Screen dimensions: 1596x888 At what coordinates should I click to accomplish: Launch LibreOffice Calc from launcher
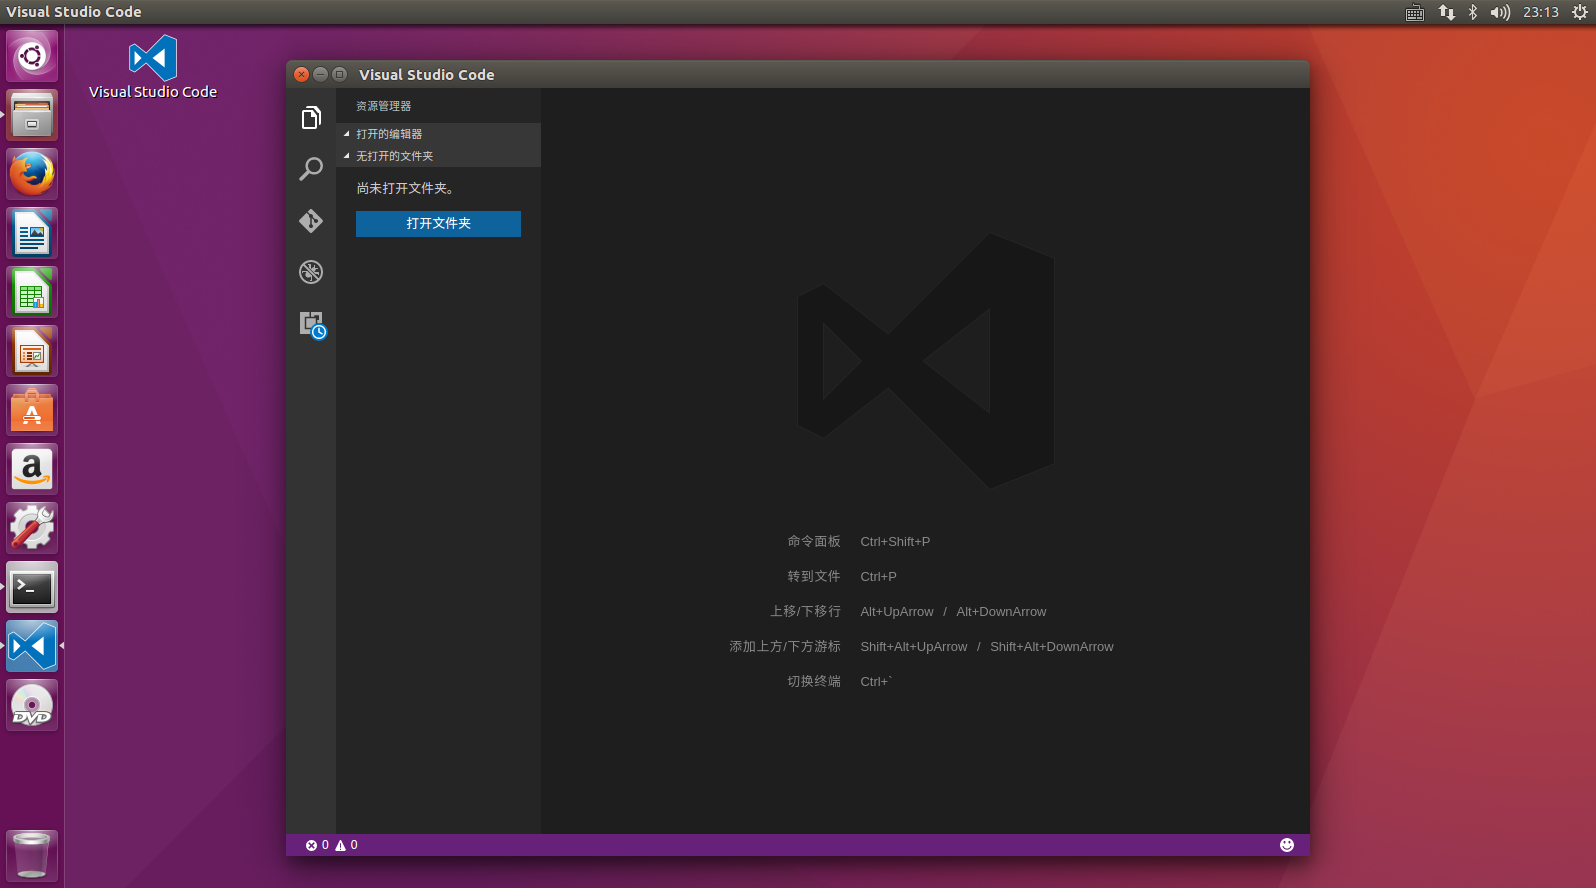pos(32,292)
